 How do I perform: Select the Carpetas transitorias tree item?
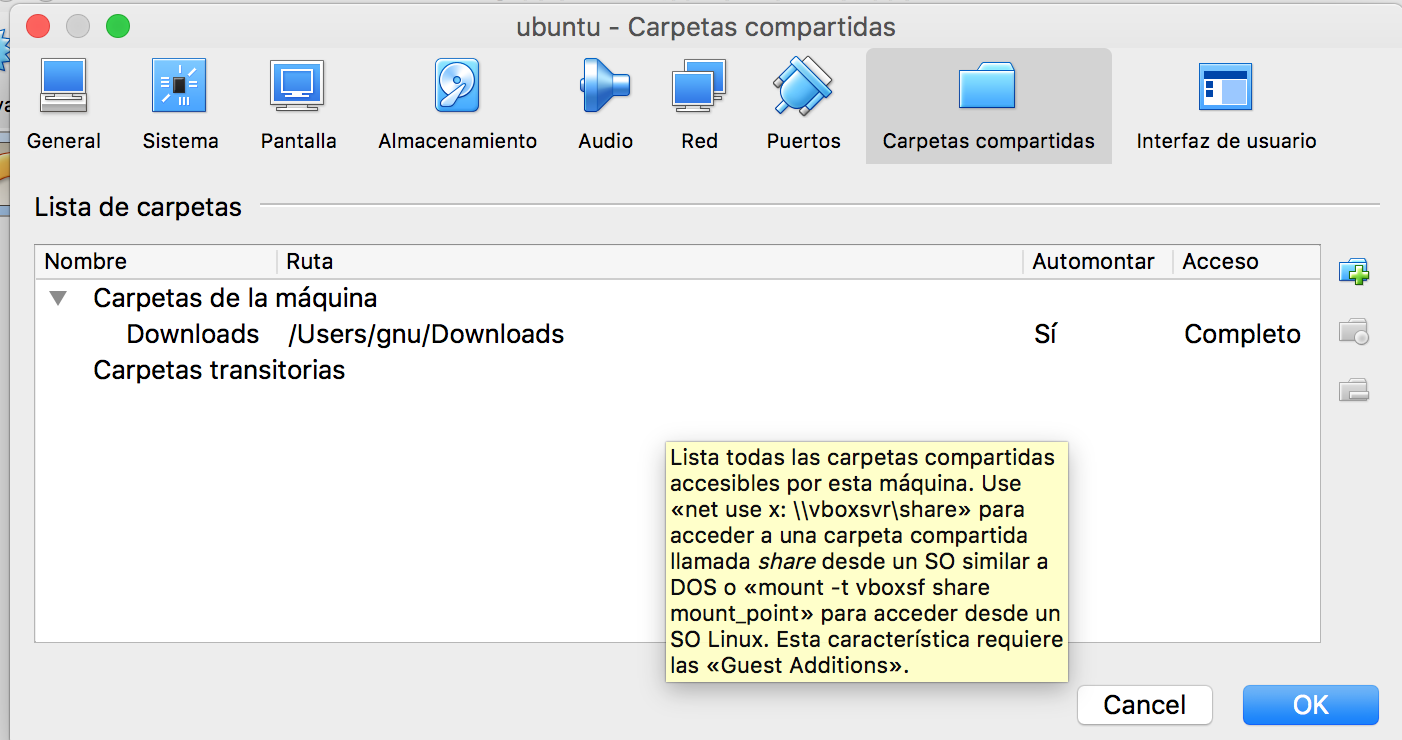219,370
